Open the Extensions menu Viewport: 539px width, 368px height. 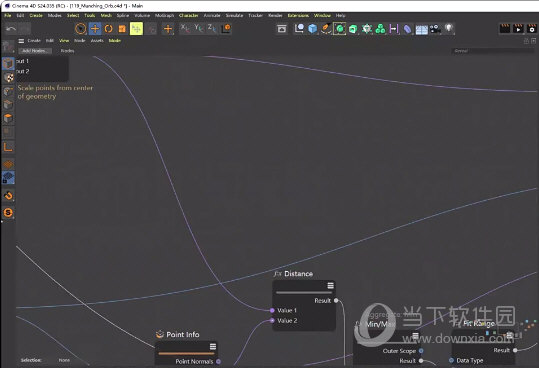[x=298, y=15]
